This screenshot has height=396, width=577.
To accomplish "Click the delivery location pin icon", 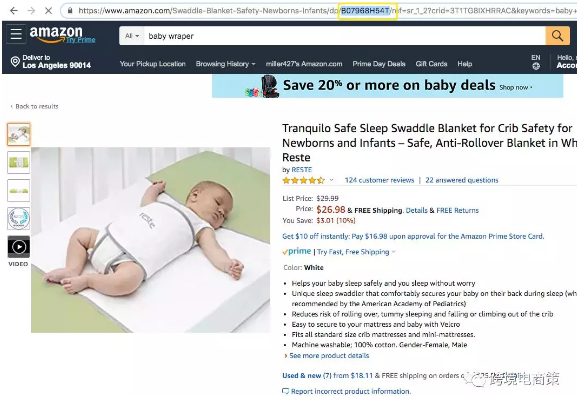I will [x=15, y=61].
